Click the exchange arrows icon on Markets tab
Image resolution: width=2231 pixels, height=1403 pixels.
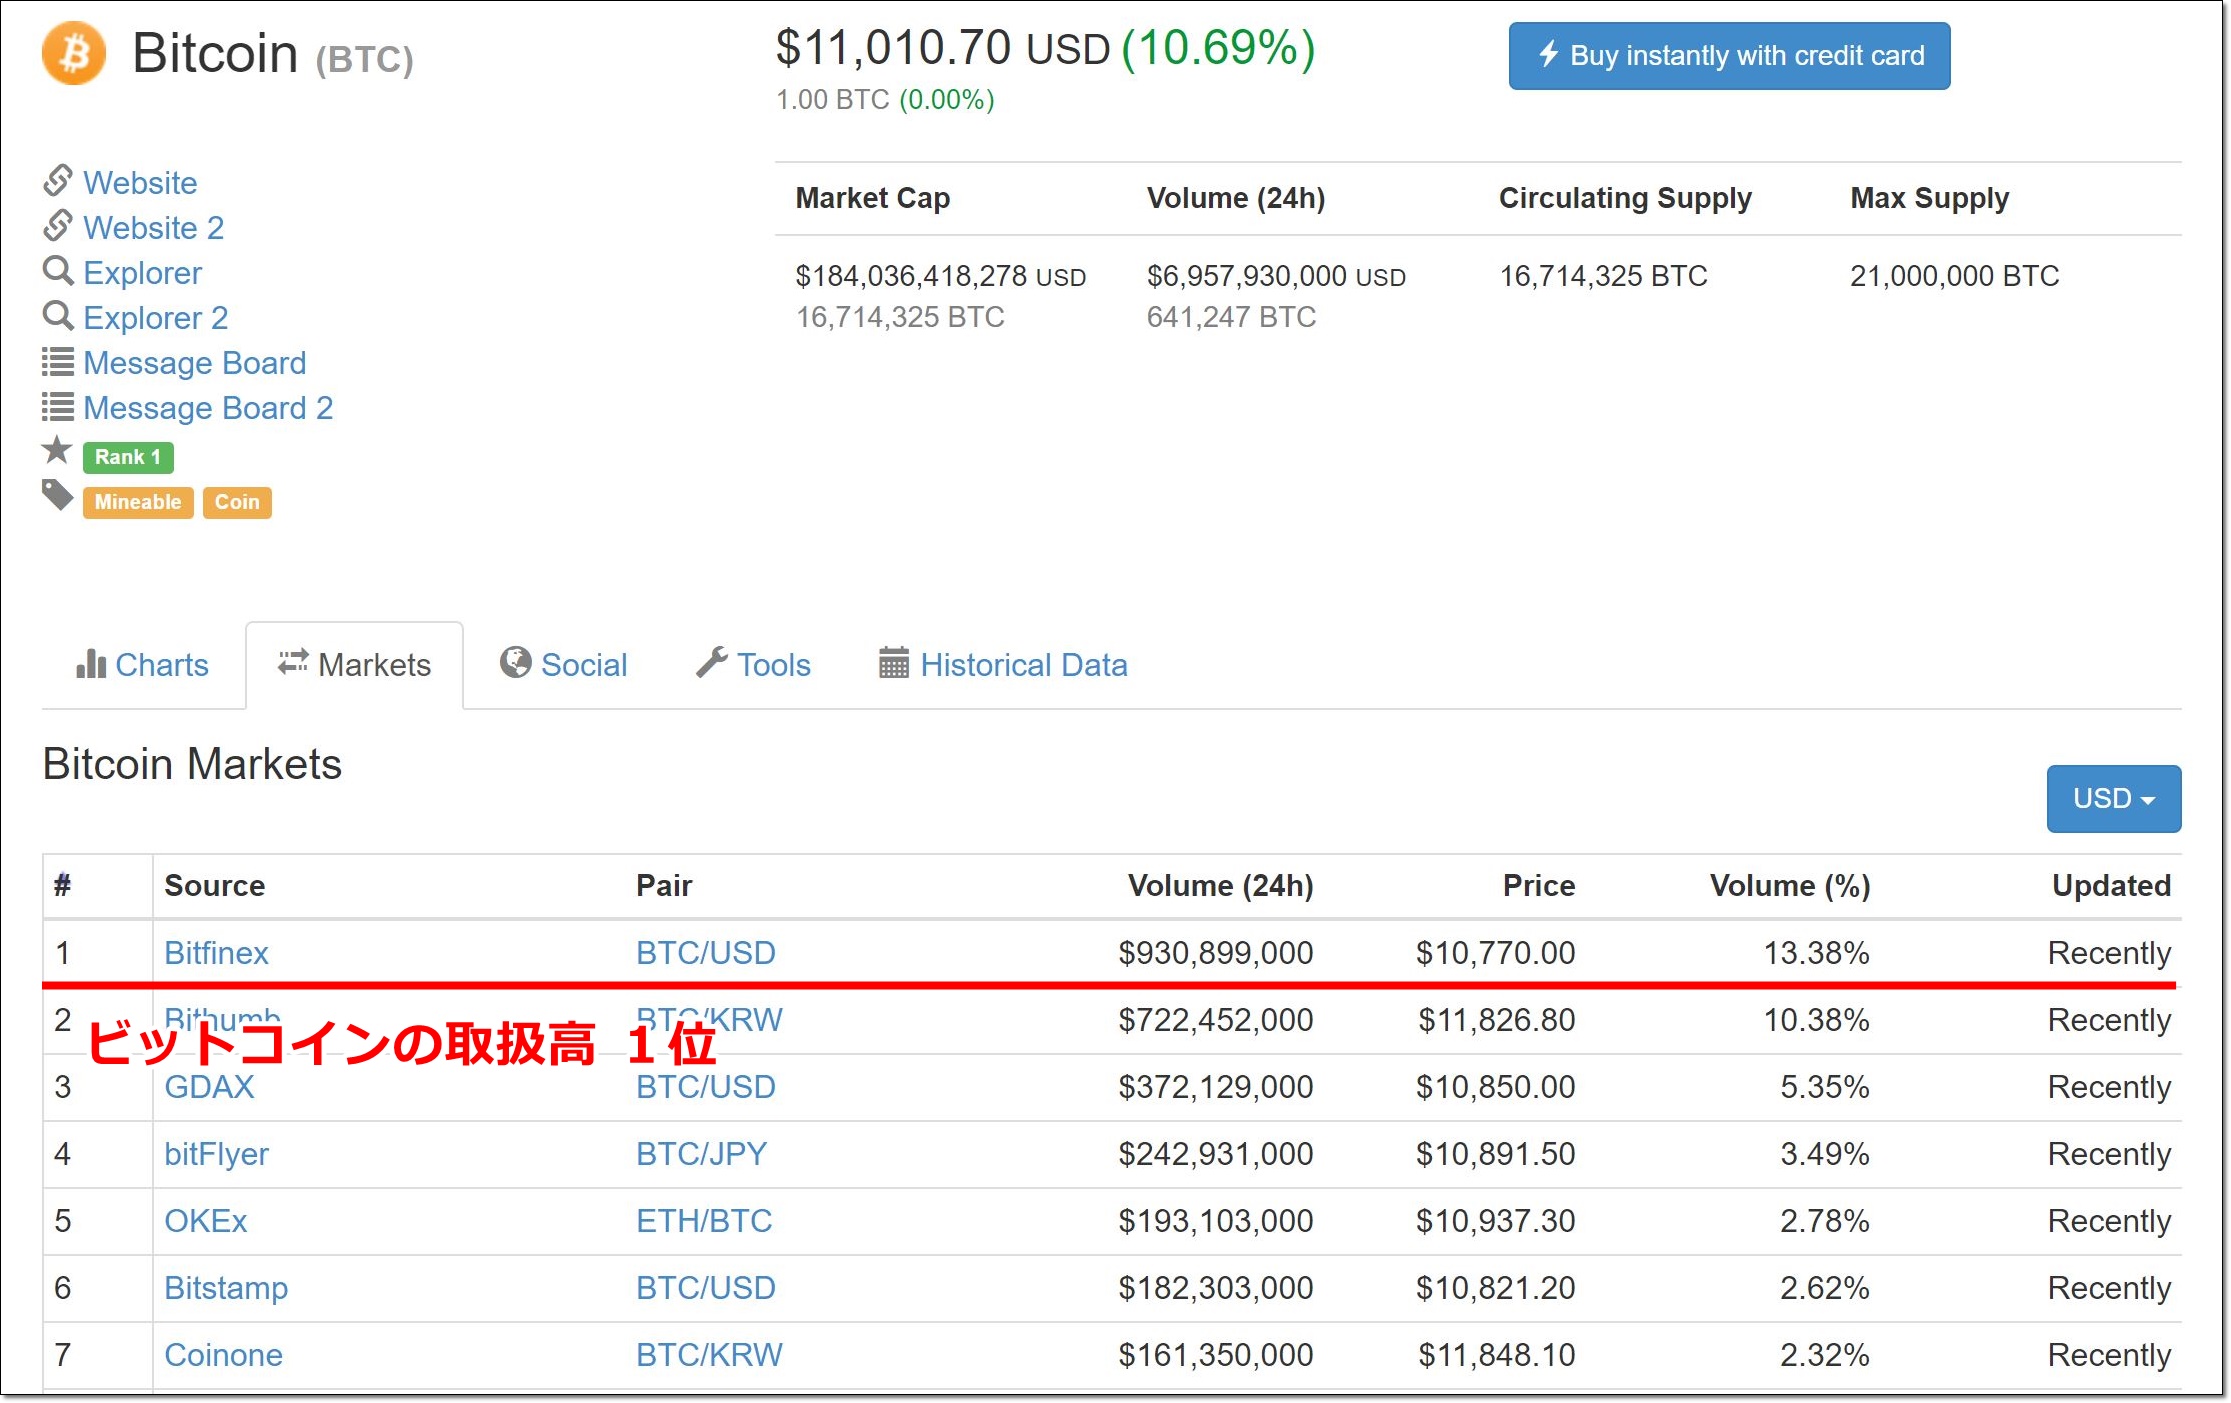[x=293, y=662]
